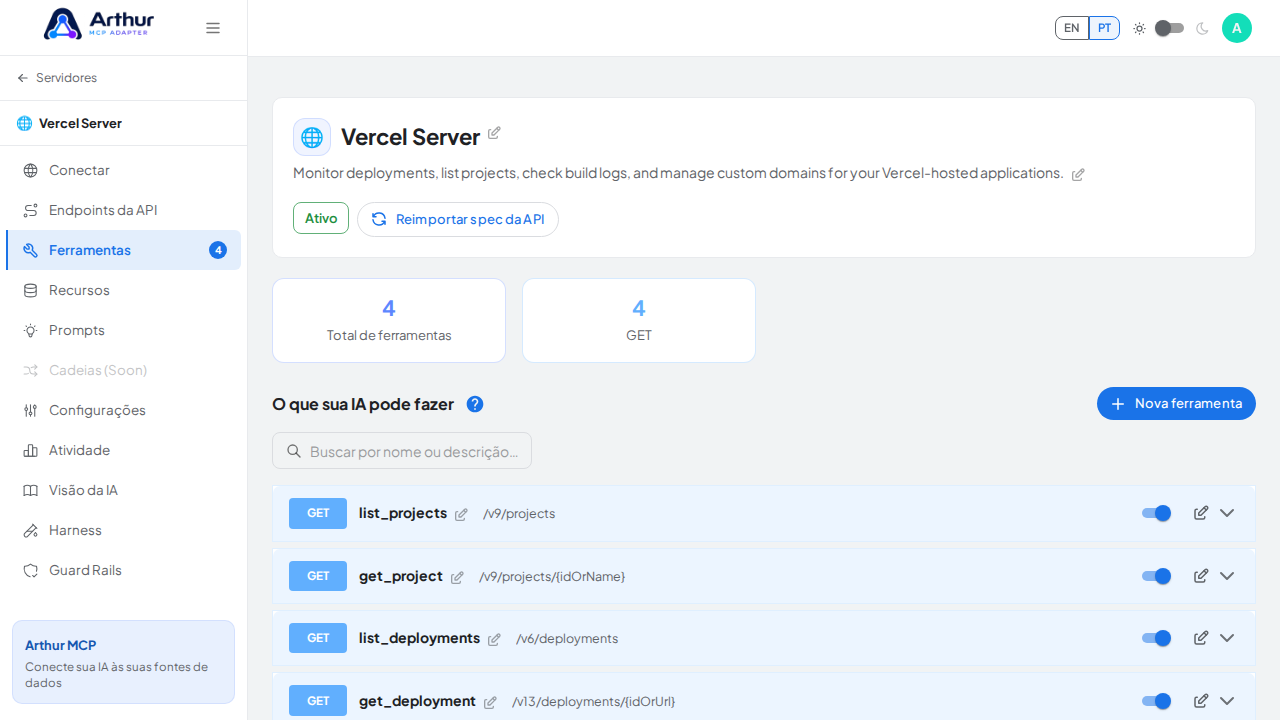Select Ferramentas in sidebar
This screenshot has height=720, width=1280.
click(123, 250)
